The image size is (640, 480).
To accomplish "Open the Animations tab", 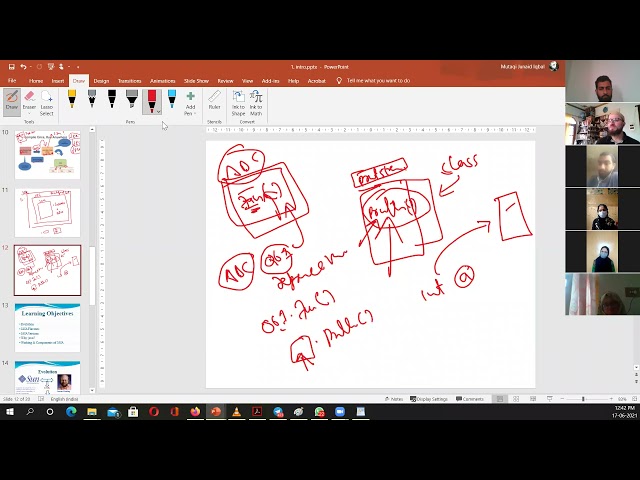I will [x=162, y=81].
